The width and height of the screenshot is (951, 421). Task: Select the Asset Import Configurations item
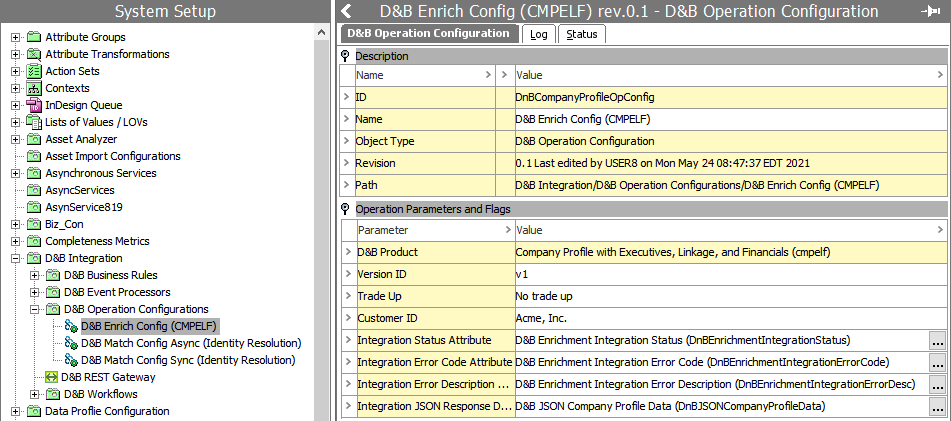pyautogui.click(x=112, y=156)
